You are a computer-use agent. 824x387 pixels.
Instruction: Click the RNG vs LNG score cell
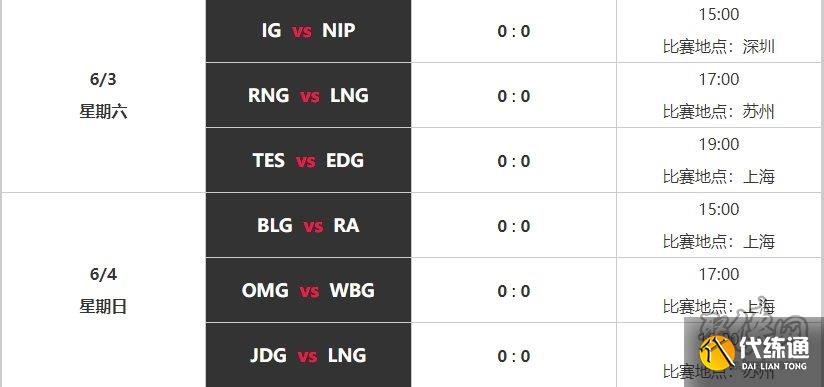click(x=513, y=95)
